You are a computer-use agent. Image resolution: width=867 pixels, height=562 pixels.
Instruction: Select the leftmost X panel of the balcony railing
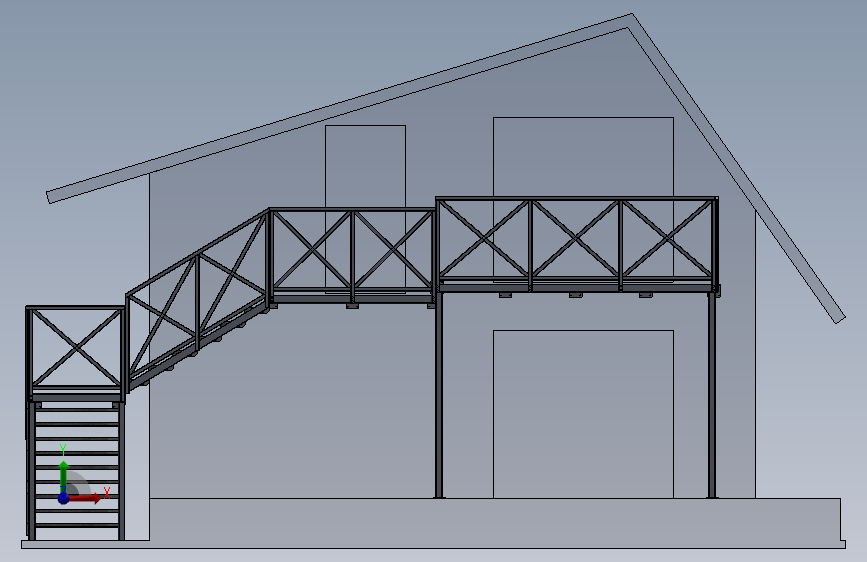coord(484,239)
